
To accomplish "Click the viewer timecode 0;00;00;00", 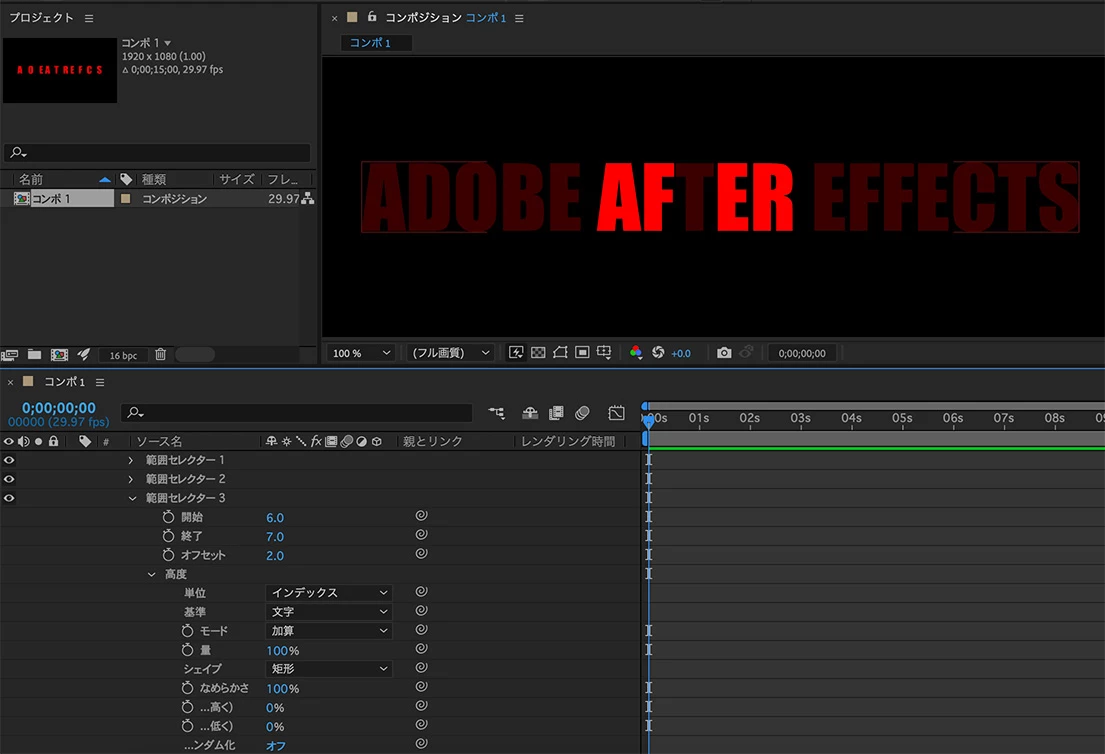I will pyautogui.click(x=802, y=353).
